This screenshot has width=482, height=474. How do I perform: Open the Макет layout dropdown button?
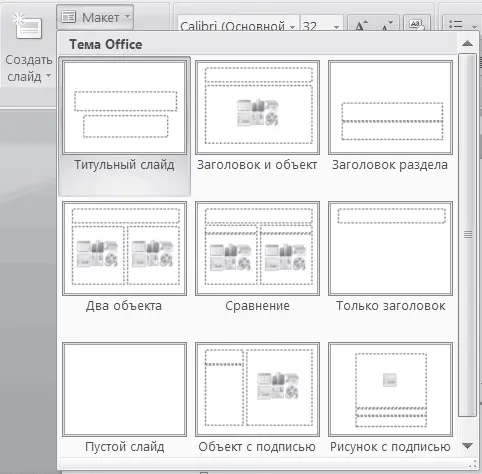(95, 17)
